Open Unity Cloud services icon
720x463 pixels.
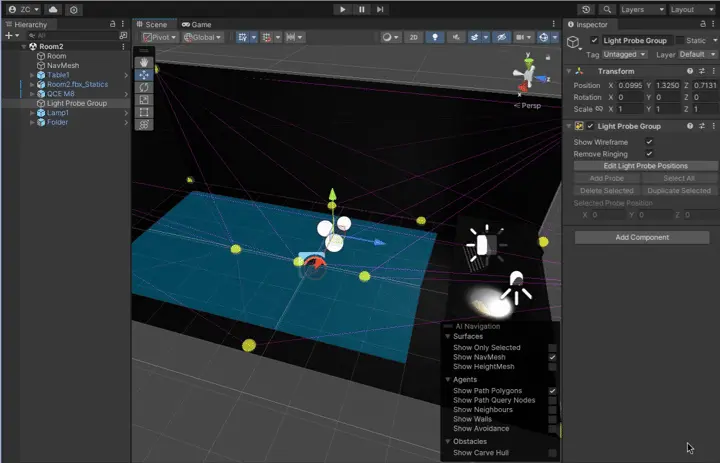53,9
